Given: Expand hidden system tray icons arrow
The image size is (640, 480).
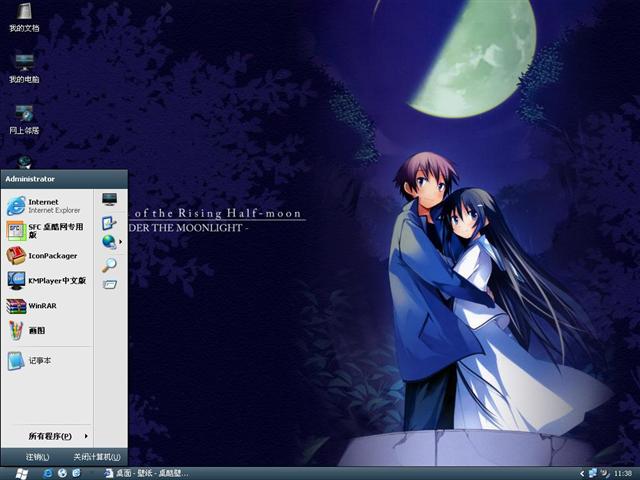Looking at the screenshot, I should pos(582,472).
